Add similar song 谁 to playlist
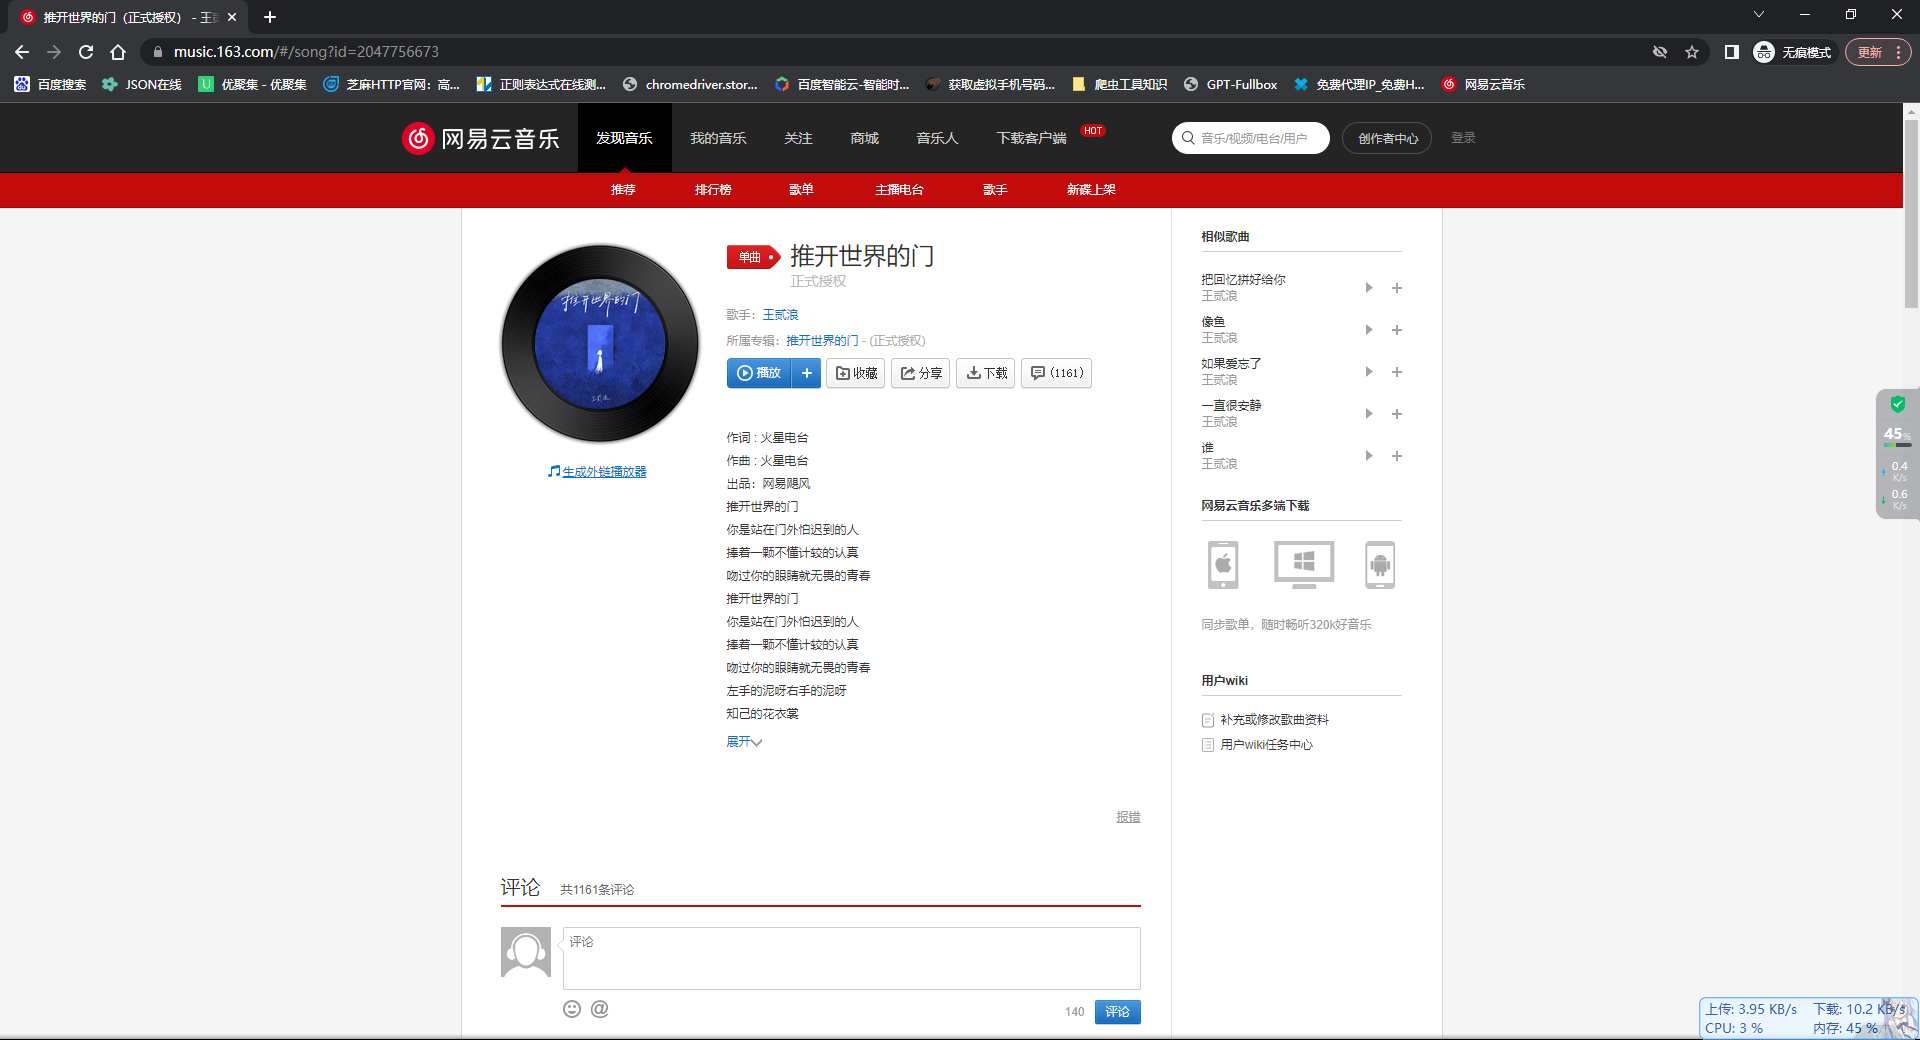This screenshot has width=1920, height=1040. coord(1397,456)
